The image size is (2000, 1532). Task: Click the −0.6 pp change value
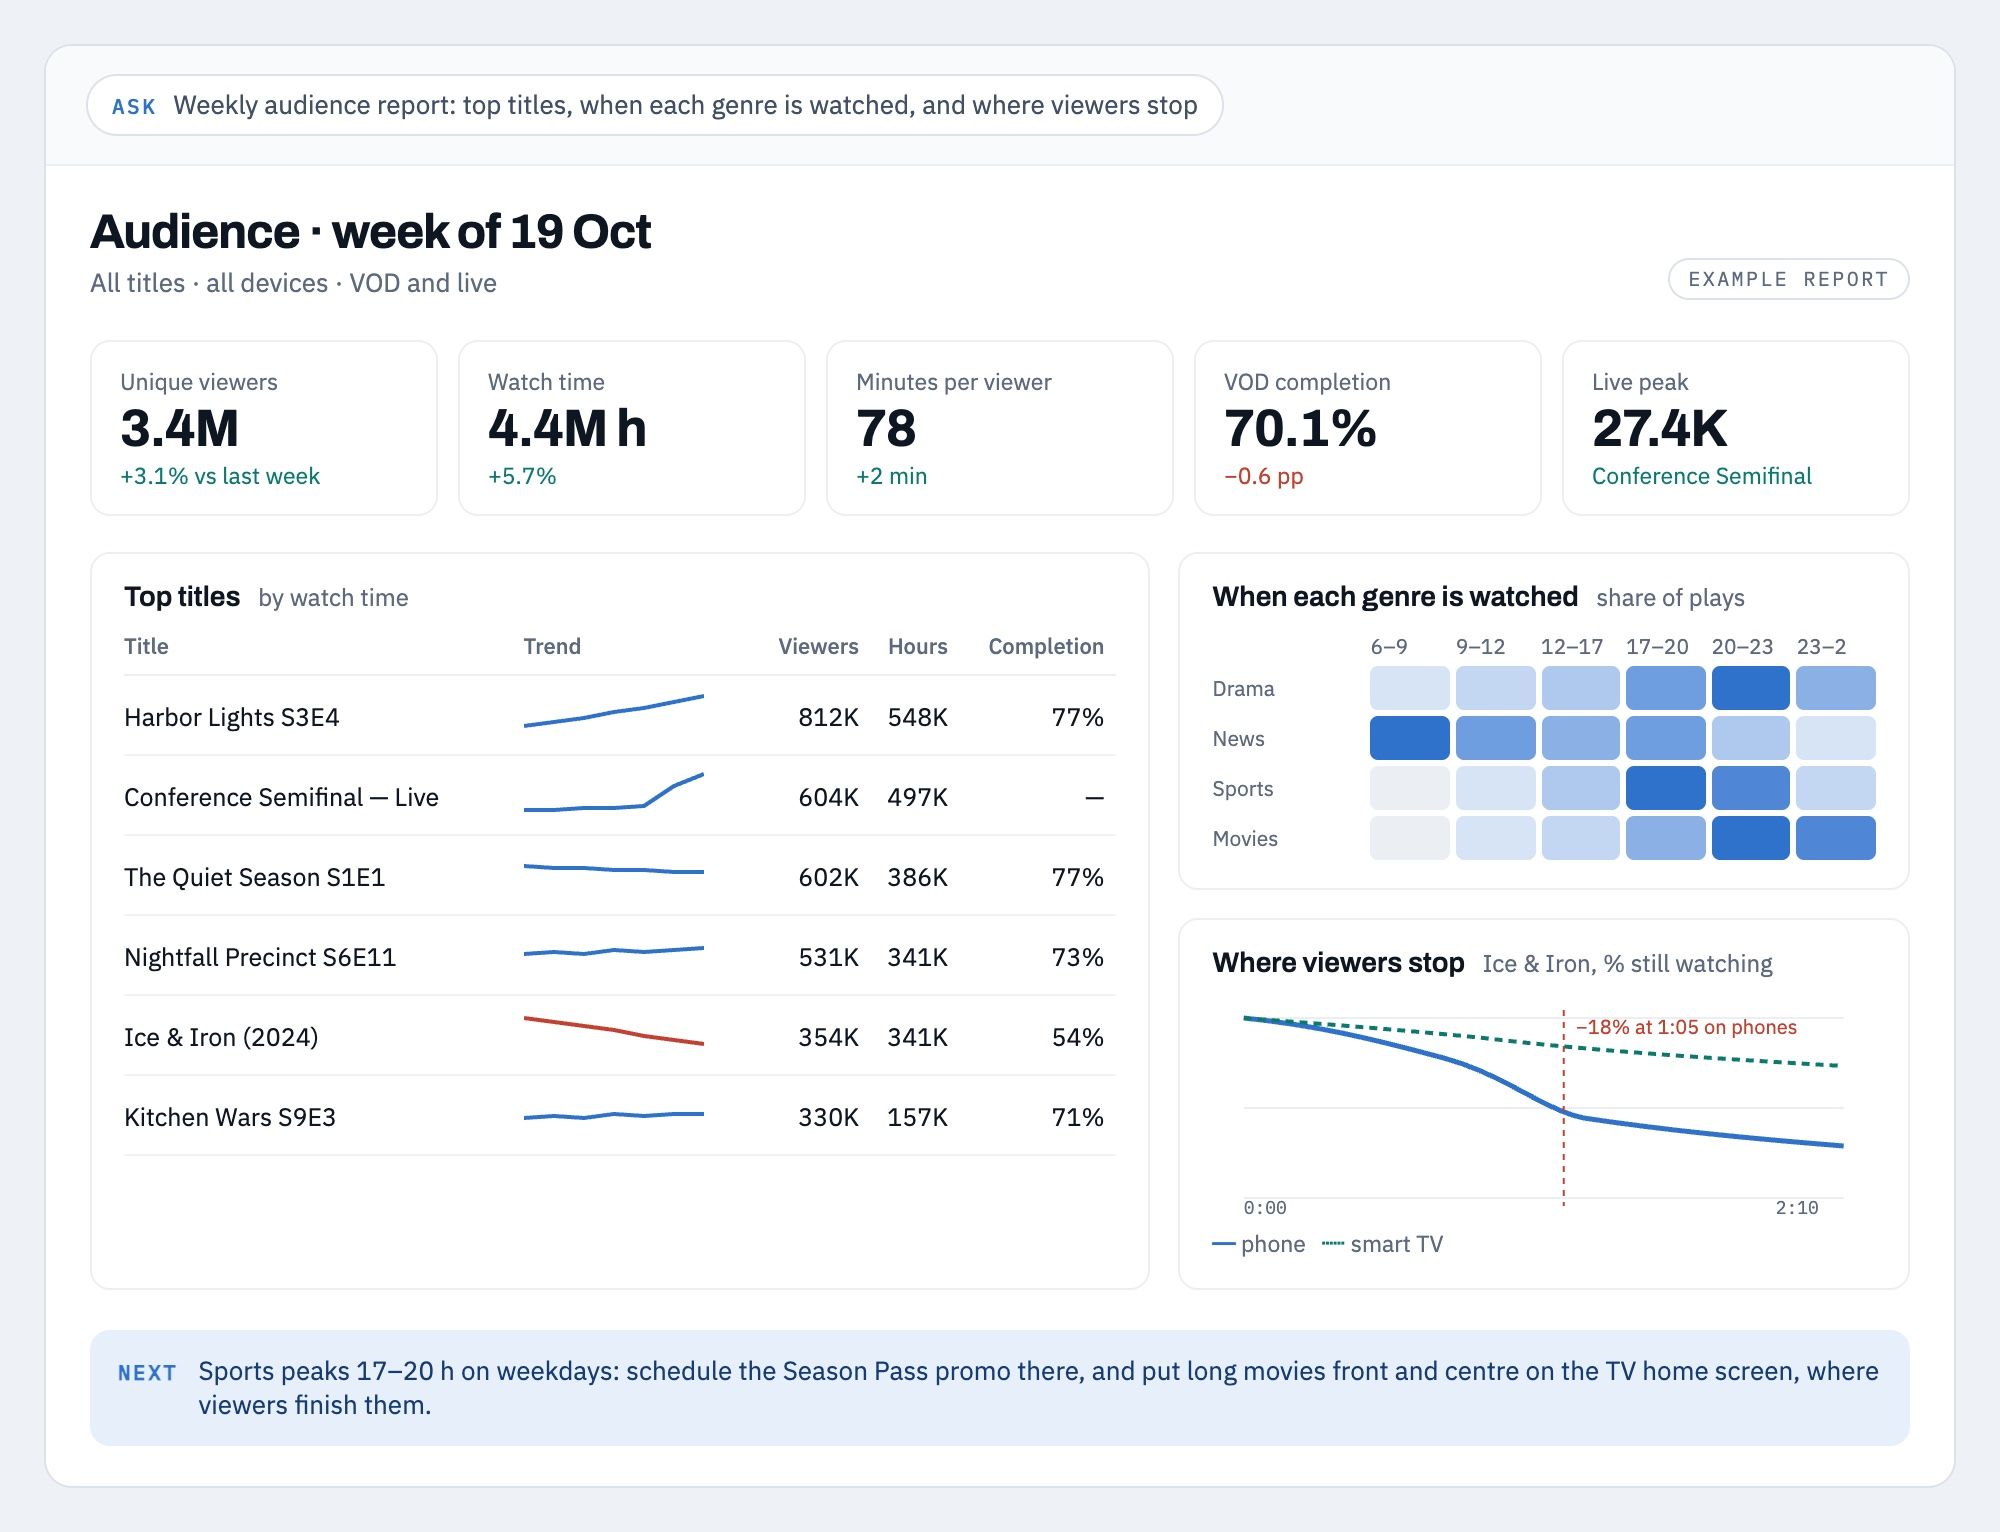(x=1264, y=476)
